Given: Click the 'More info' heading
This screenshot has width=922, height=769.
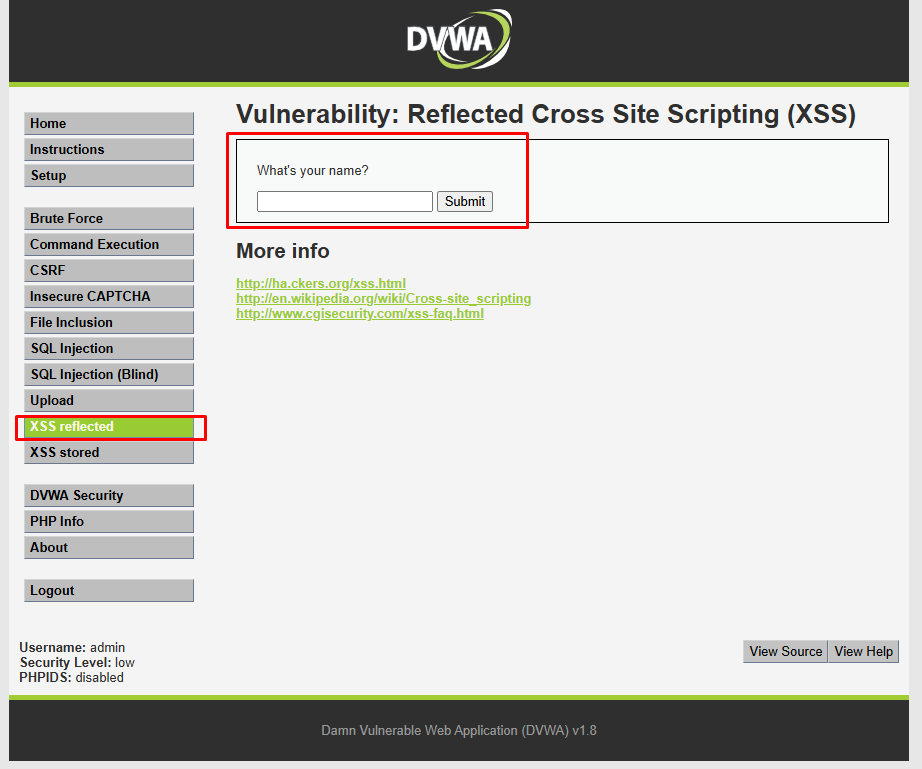Looking at the screenshot, I should tap(283, 251).
